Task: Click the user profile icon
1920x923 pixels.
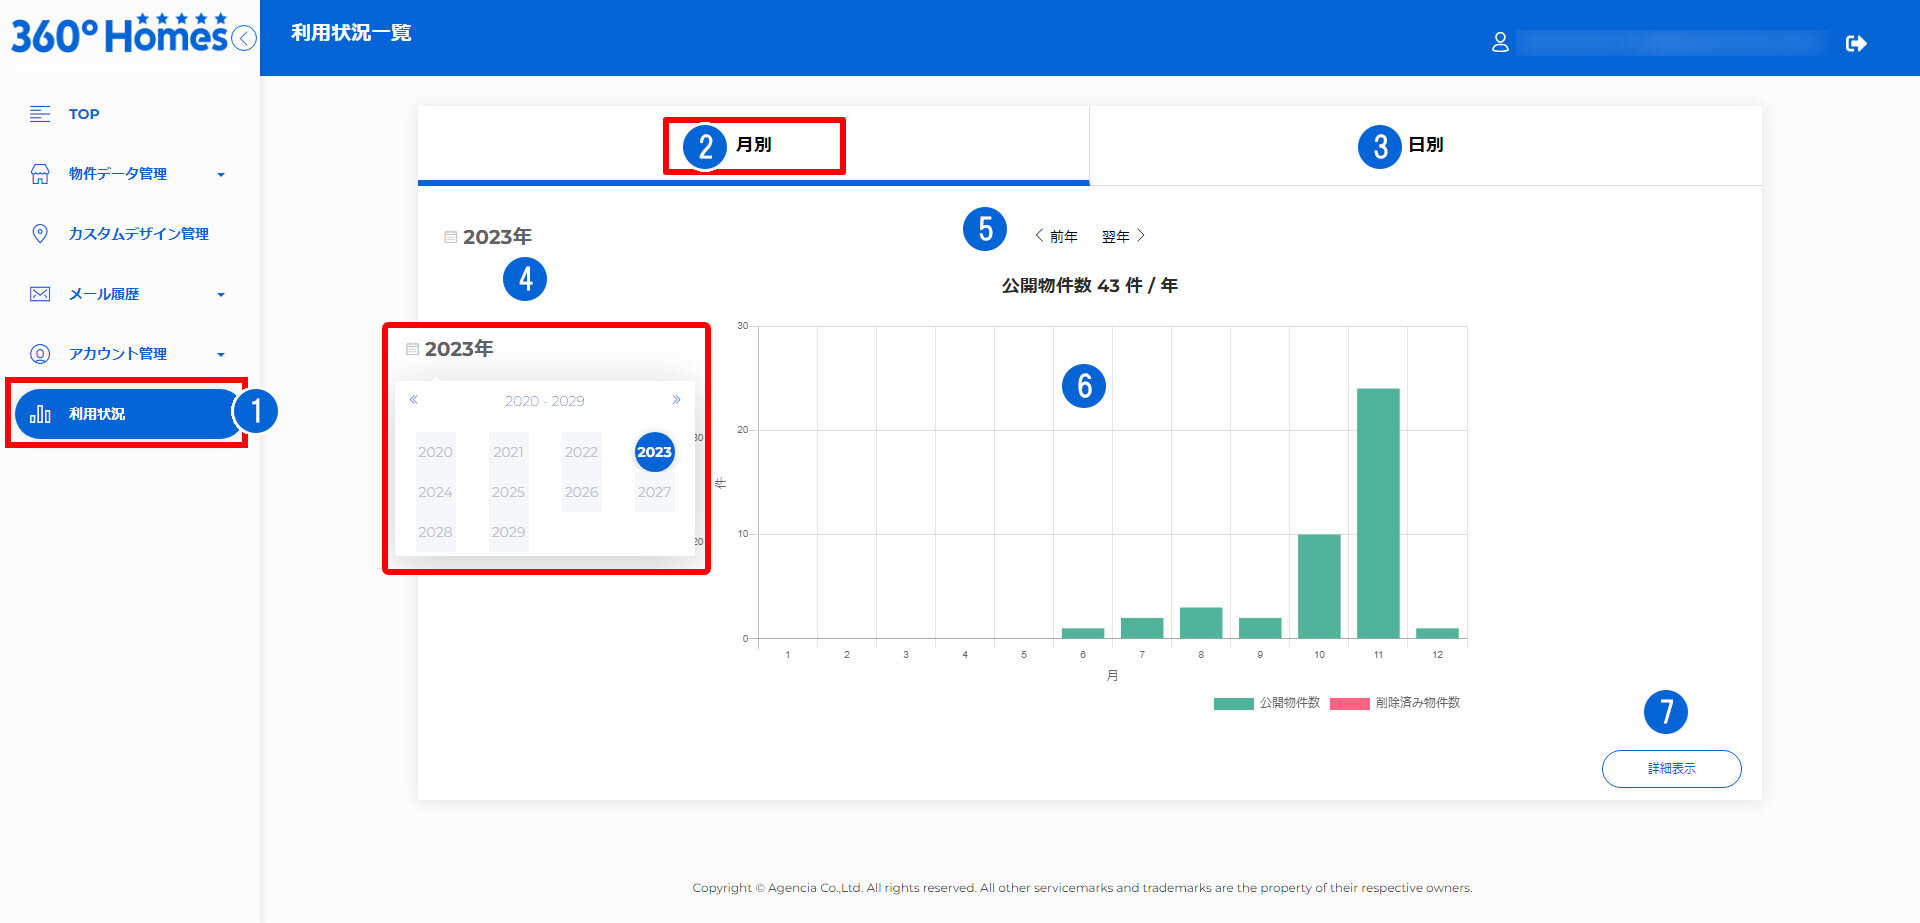Action: [x=1500, y=42]
